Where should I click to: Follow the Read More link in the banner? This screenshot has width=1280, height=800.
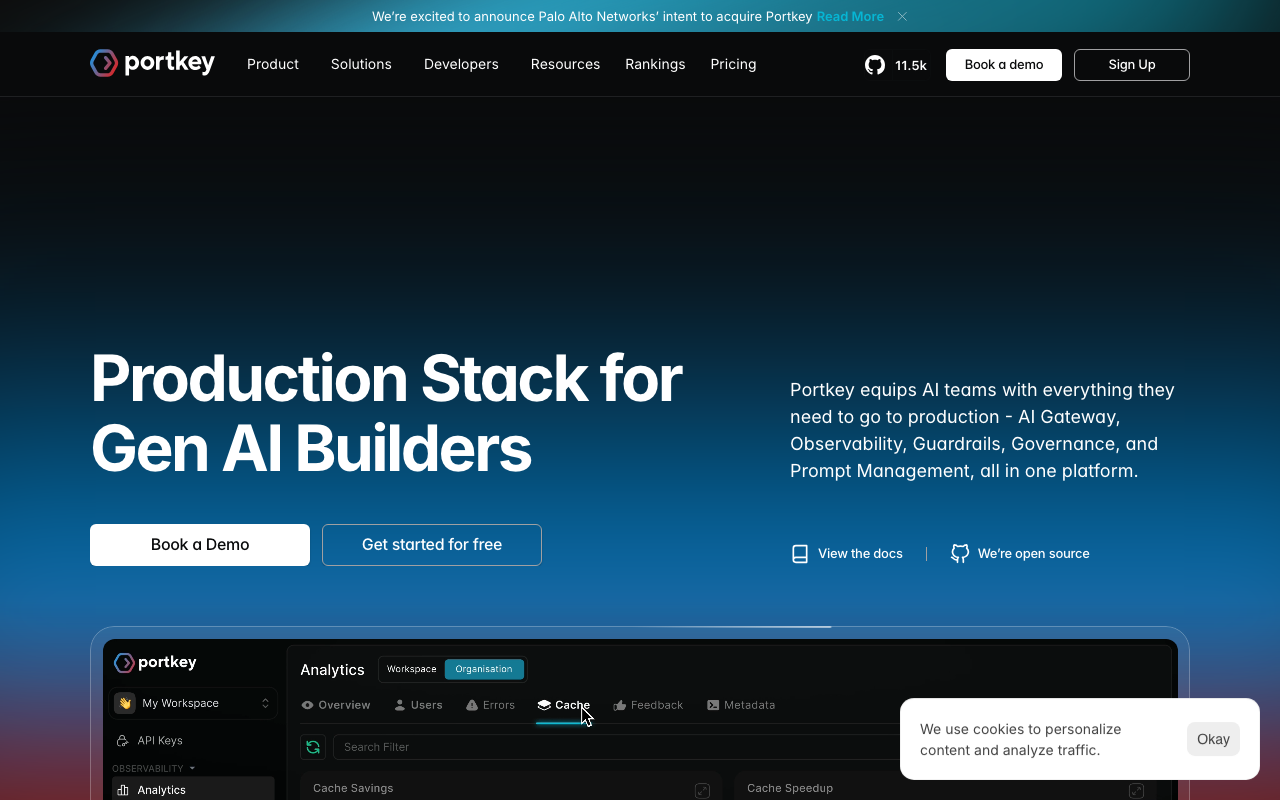coord(850,16)
